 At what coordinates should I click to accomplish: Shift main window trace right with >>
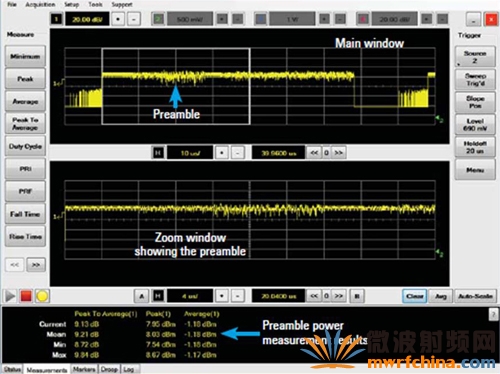coord(339,153)
